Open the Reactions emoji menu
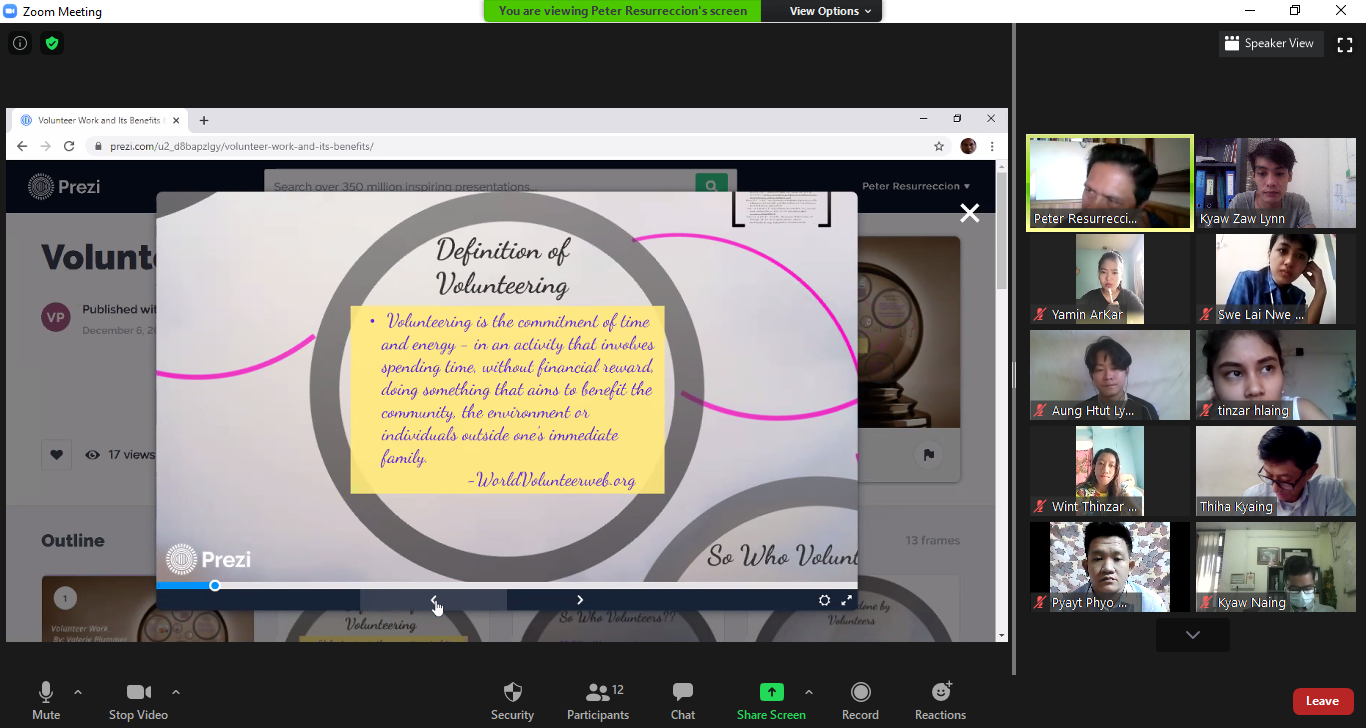1366x728 pixels. 940,701
